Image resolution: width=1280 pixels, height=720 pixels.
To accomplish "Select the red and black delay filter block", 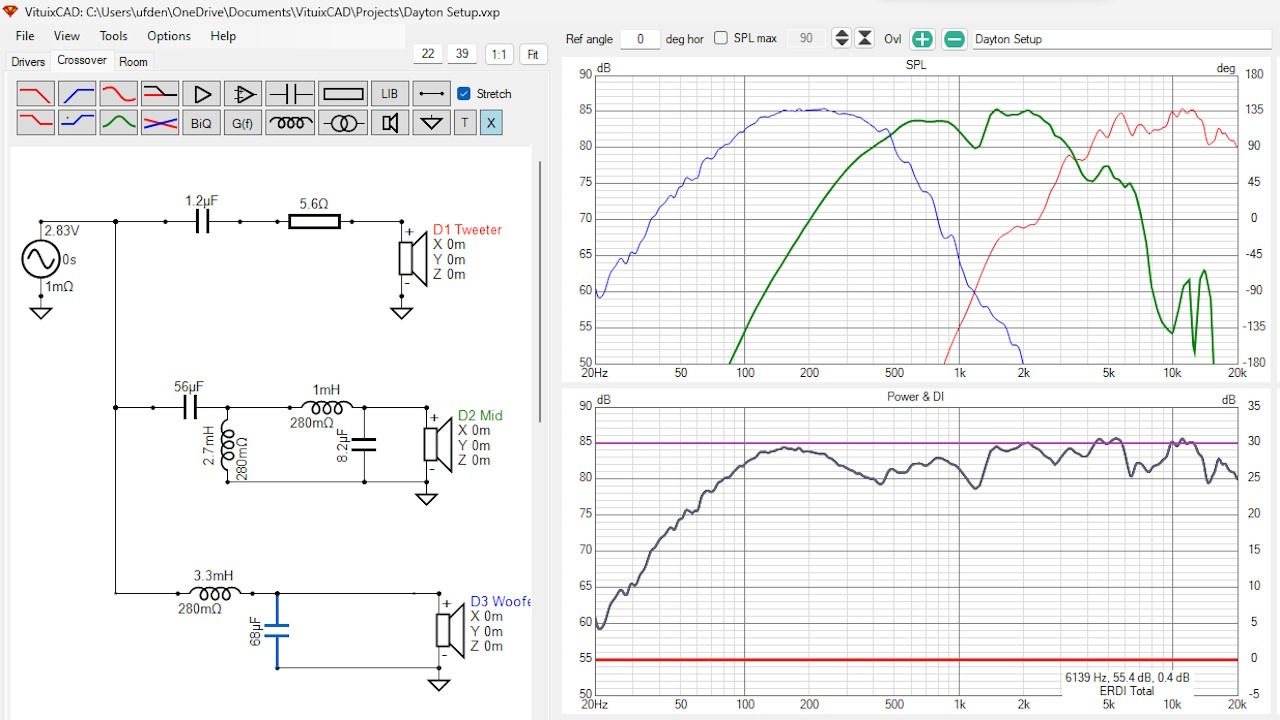I will coord(160,94).
